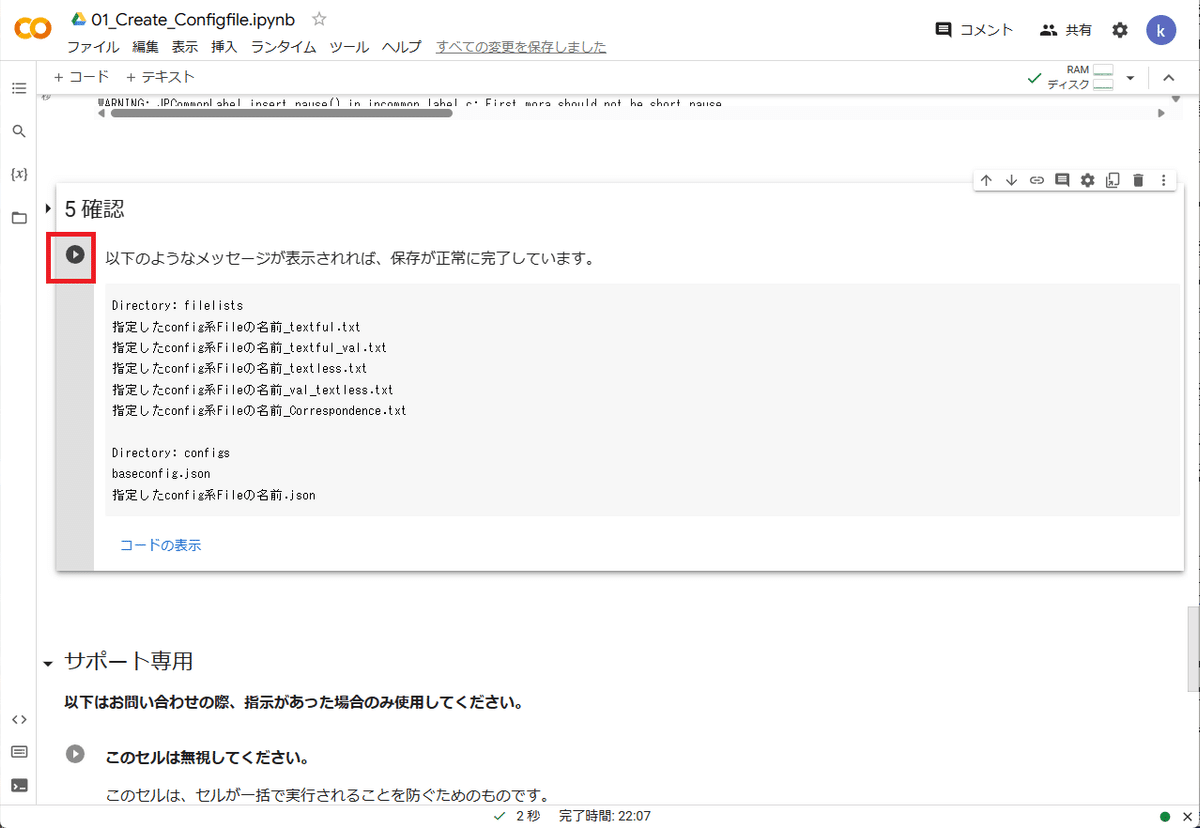Click the baseconfig.json line
The width and height of the screenshot is (1200, 828).
(x=161, y=474)
